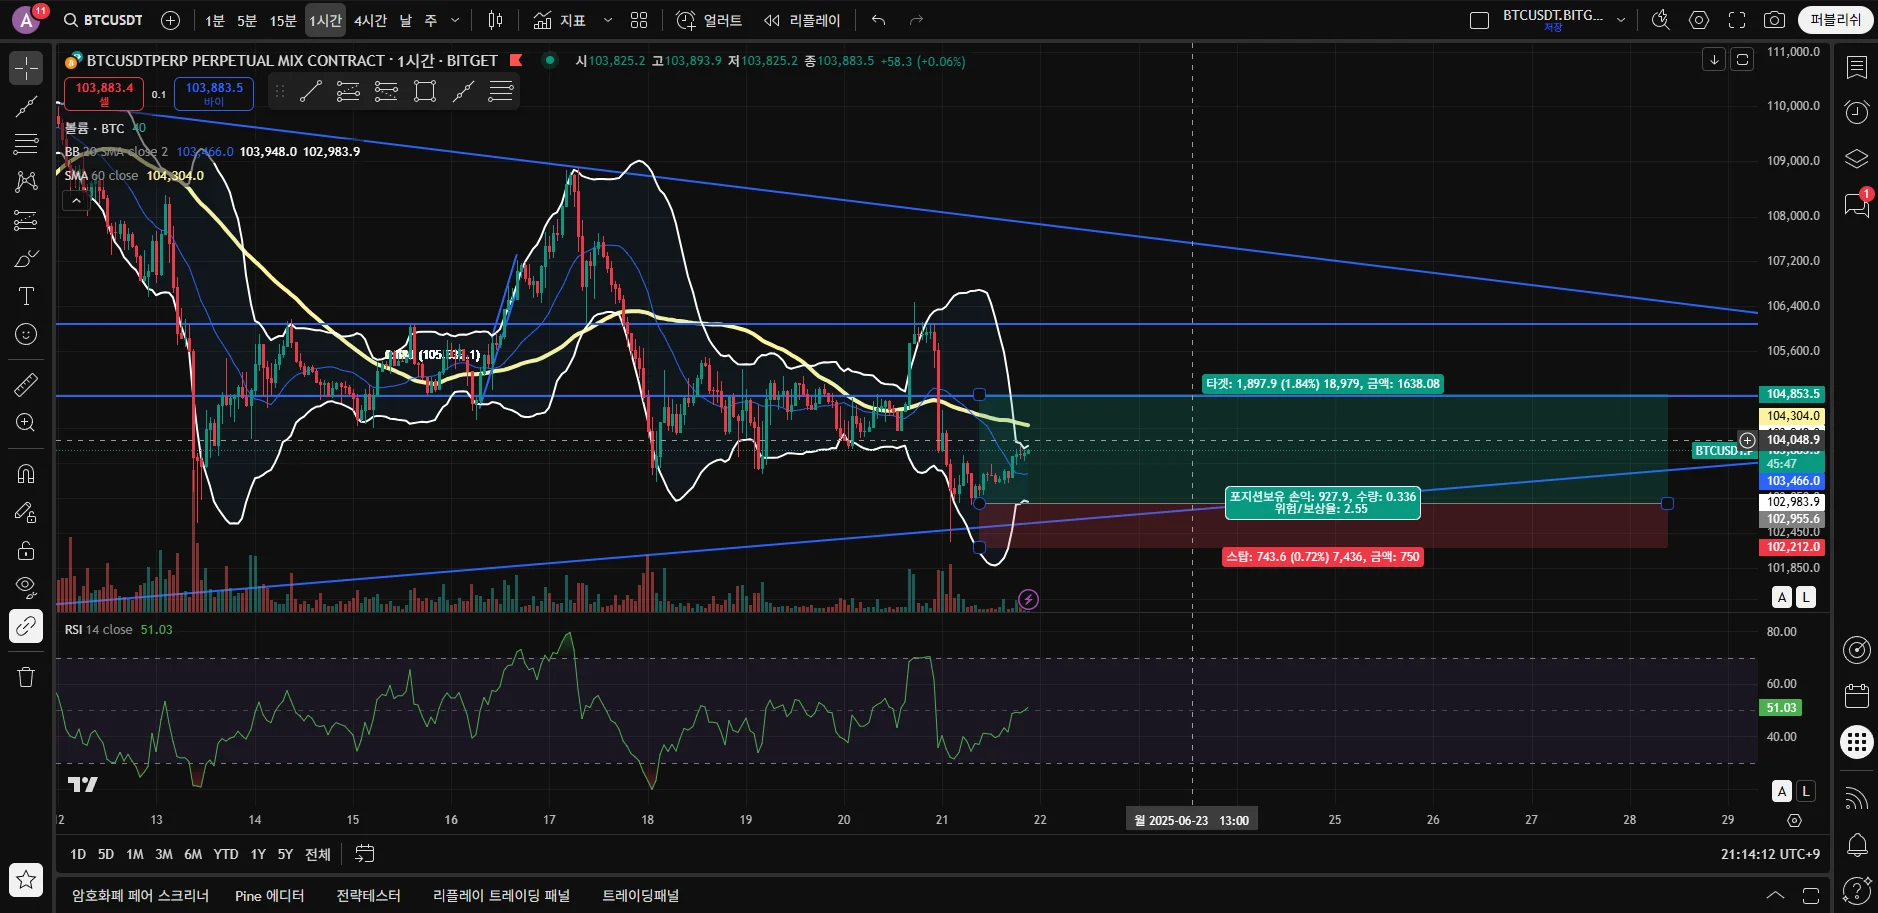Enter fullscreen mode
Image resolution: width=1878 pixels, height=913 pixels.
click(1737, 20)
